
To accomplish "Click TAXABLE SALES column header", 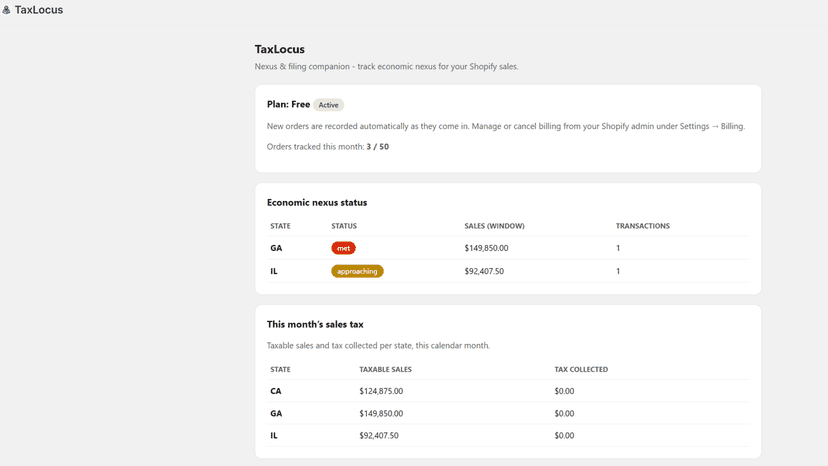I will [385, 370].
